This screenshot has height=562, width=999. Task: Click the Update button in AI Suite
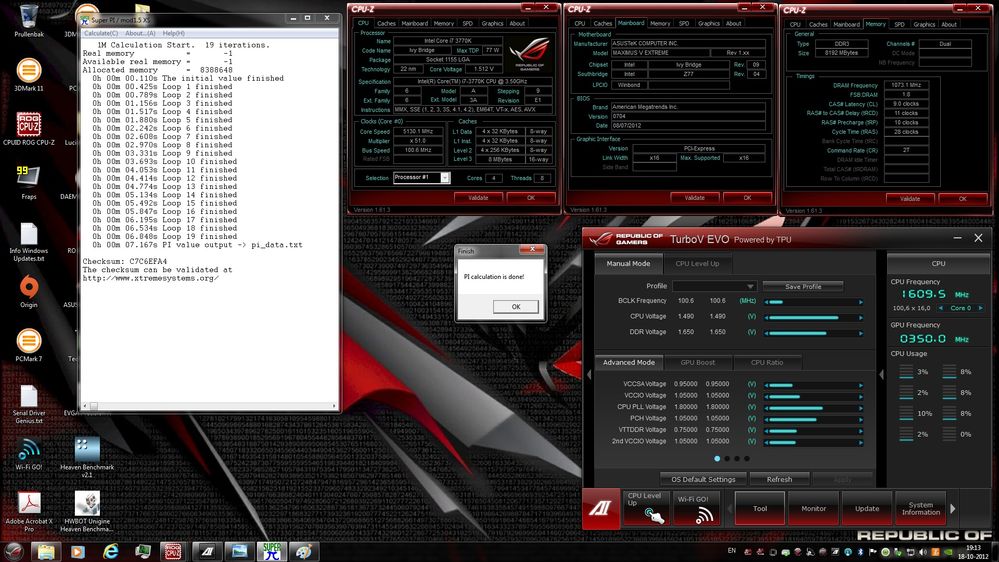(x=866, y=508)
